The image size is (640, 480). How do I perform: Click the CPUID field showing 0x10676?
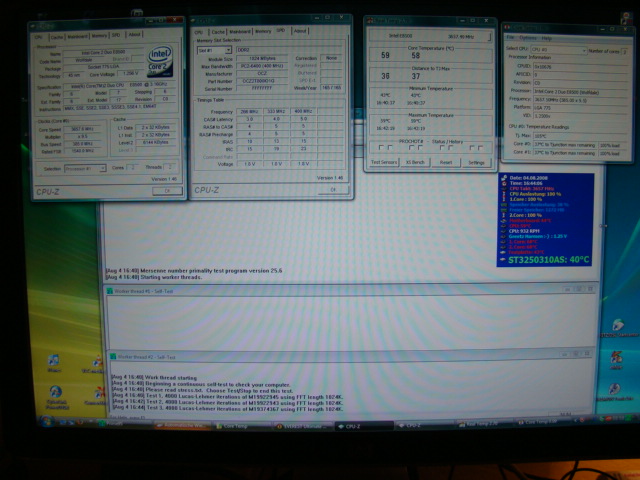click(580, 66)
